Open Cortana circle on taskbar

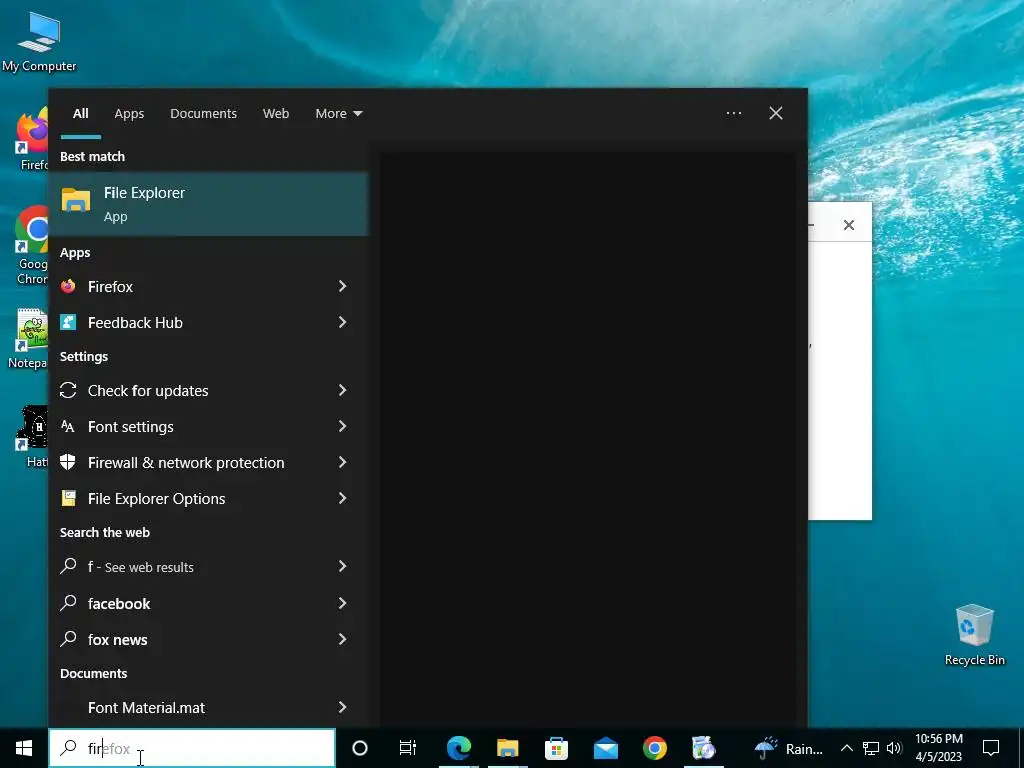pos(360,748)
